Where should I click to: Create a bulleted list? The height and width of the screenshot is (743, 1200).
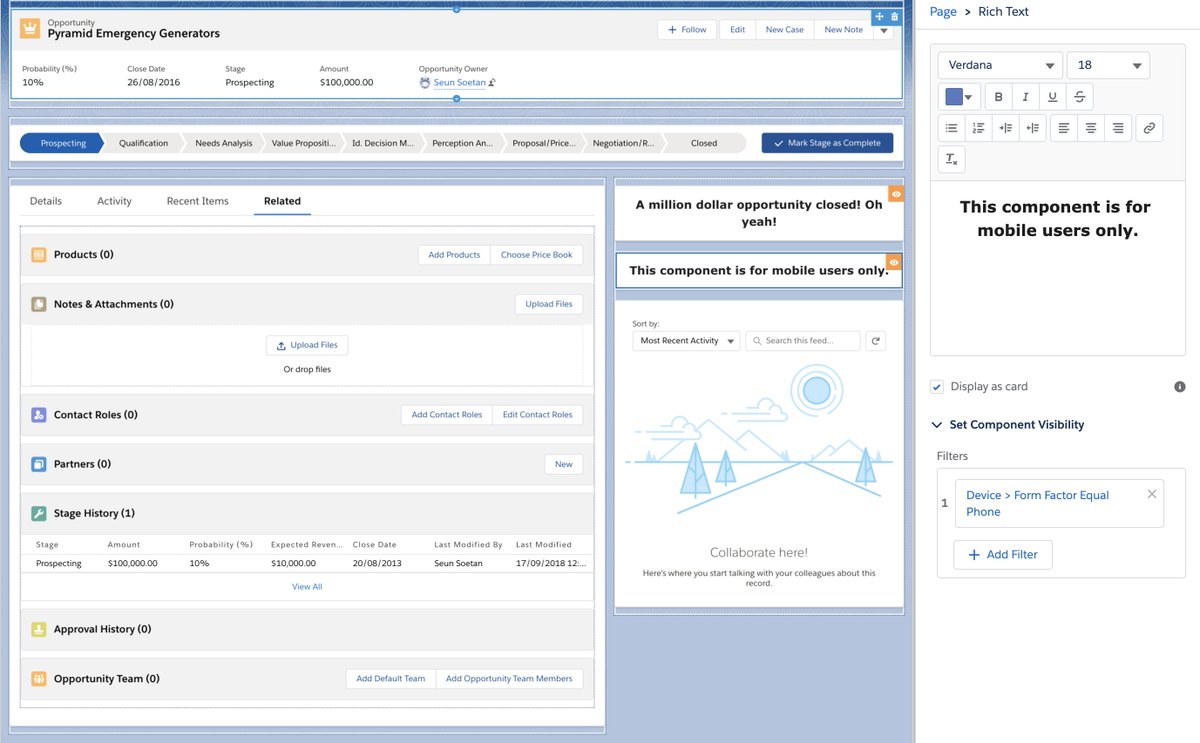coord(950,128)
